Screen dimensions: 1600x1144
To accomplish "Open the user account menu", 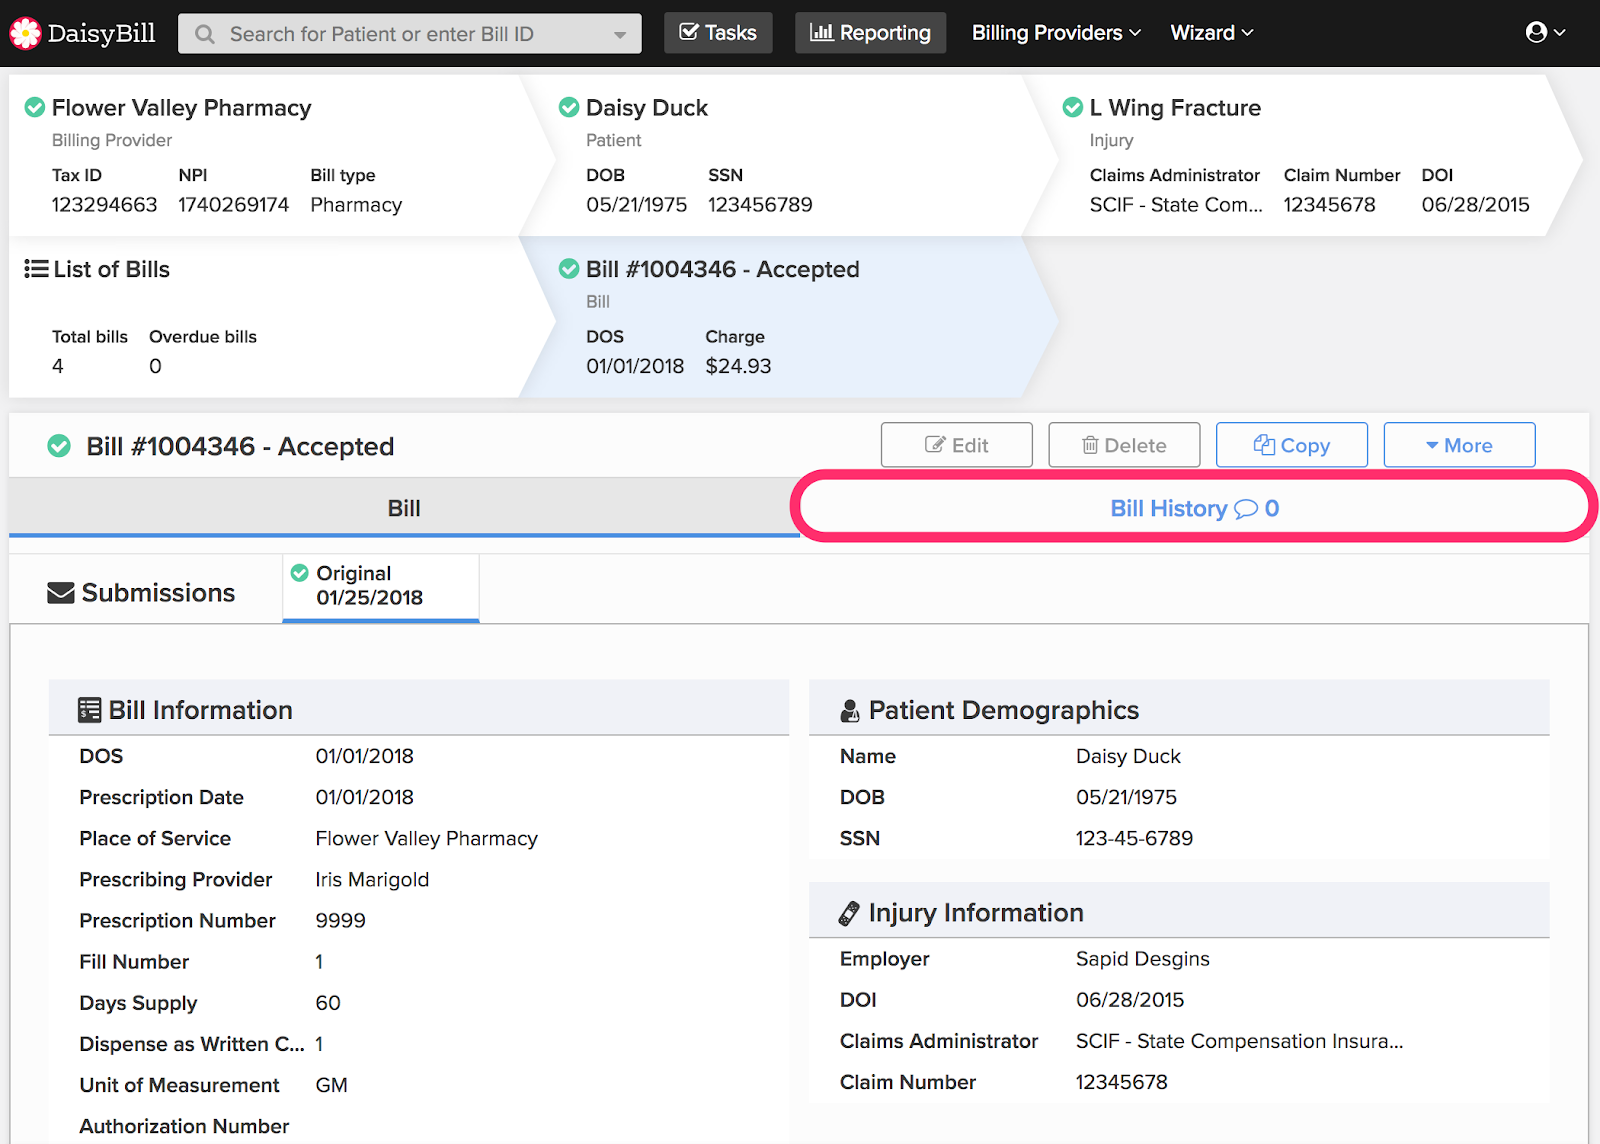I will (x=1546, y=33).
